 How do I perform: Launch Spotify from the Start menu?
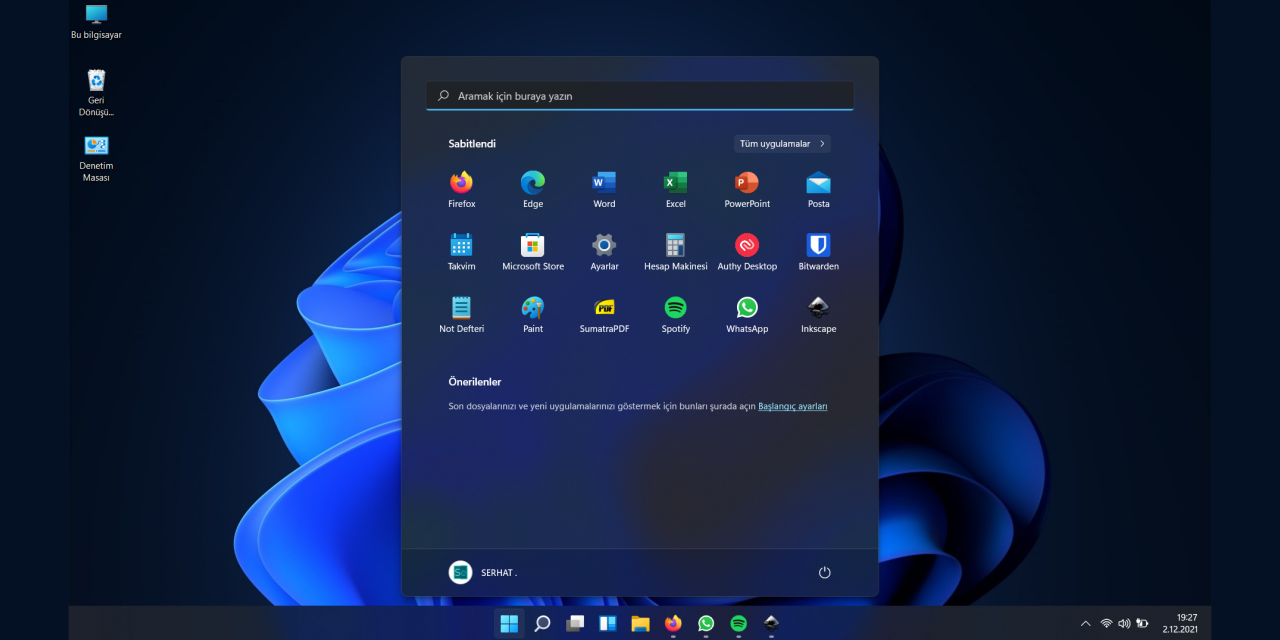(676, 314)
